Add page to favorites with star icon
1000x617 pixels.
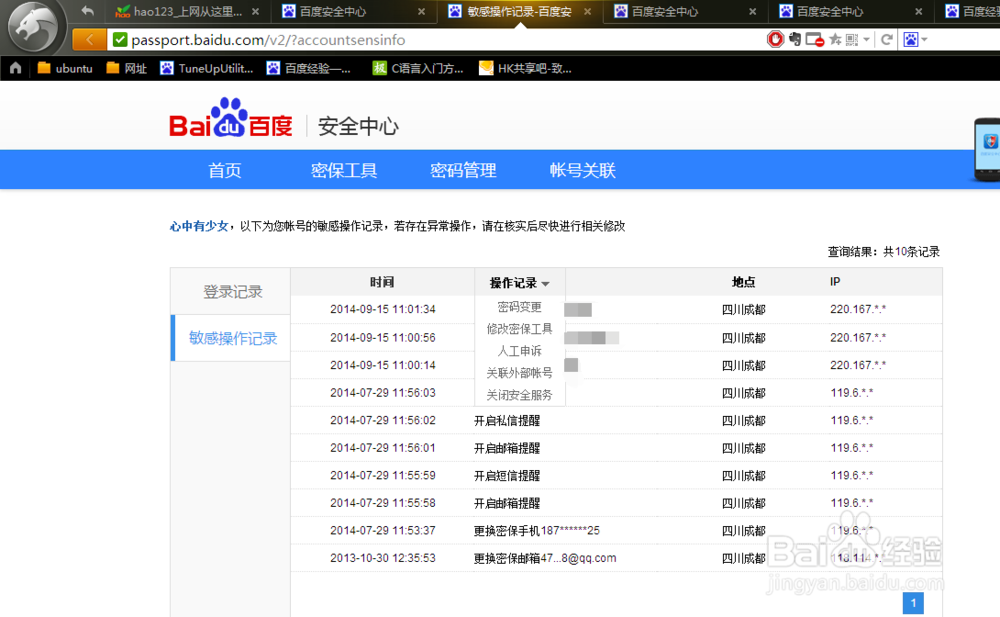coord(835,40)
